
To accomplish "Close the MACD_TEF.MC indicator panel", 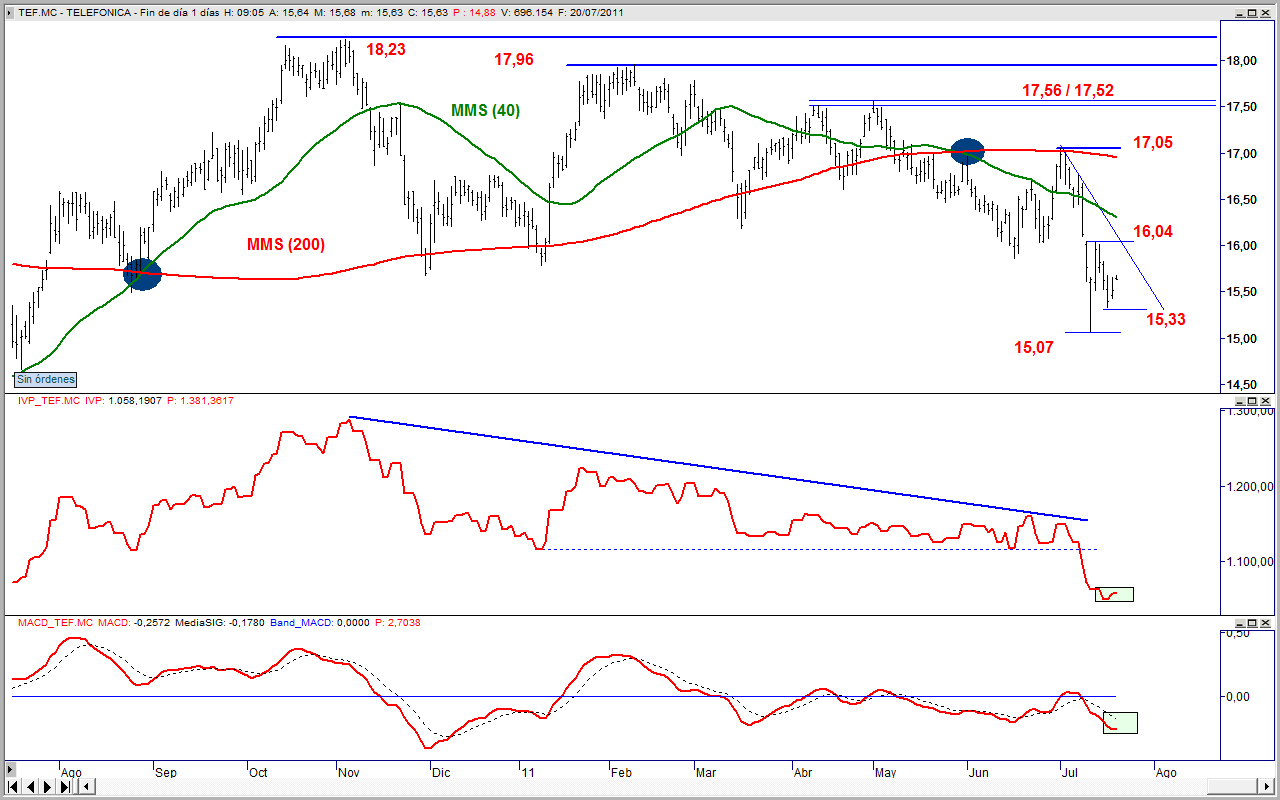I will click(x=1267, y=622).
